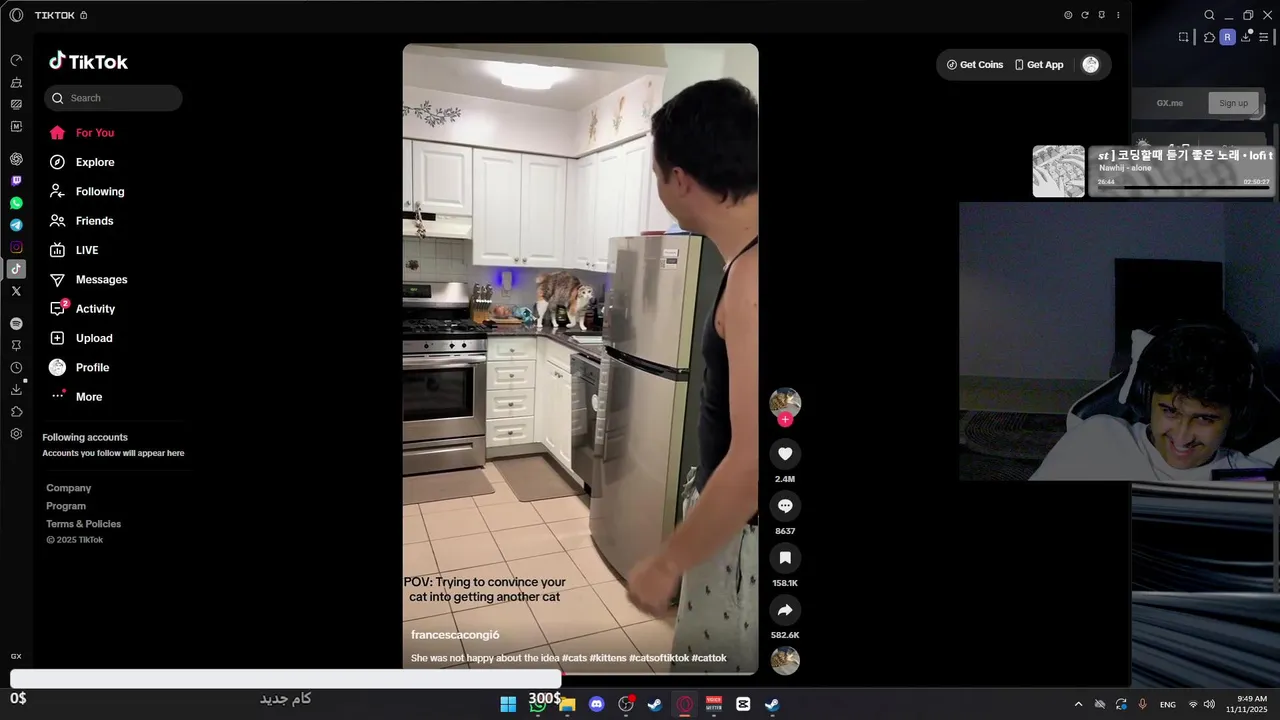Screen dimensions: 1280x720
Task: Open the Opera snapshot tool icon
Action: click(1183, 37)
